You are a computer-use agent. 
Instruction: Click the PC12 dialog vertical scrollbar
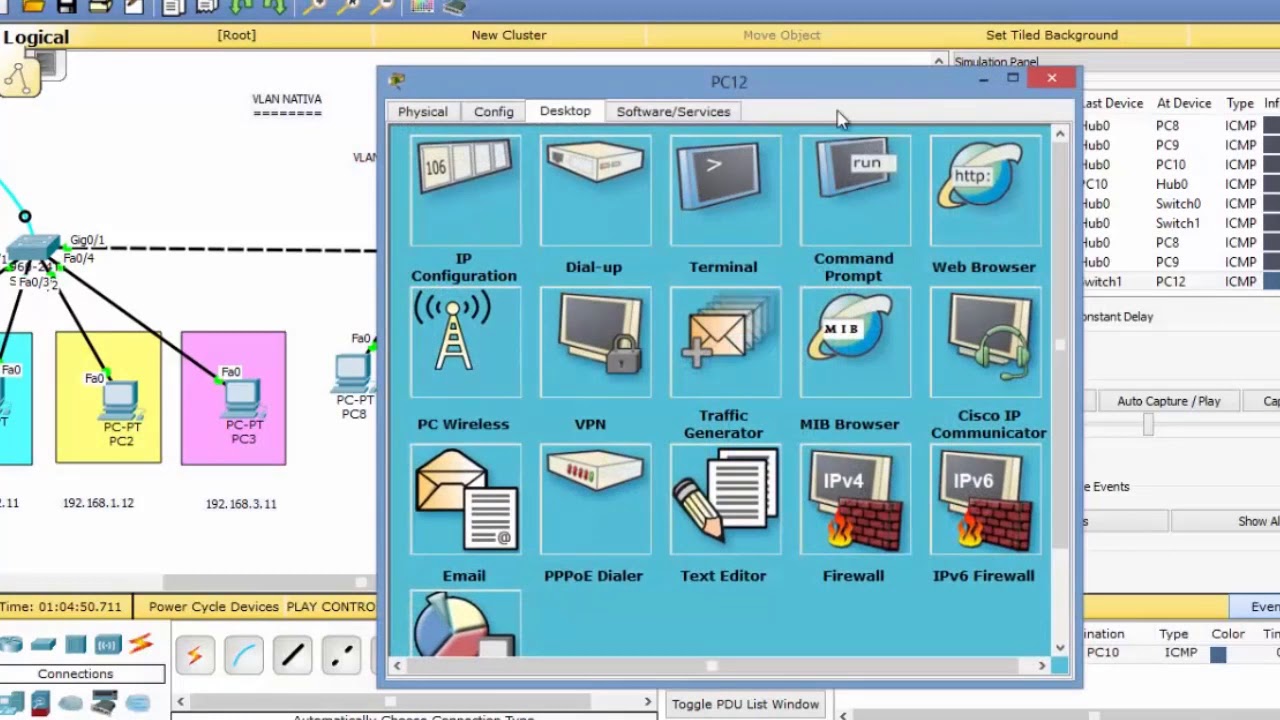pos(1060,344)
